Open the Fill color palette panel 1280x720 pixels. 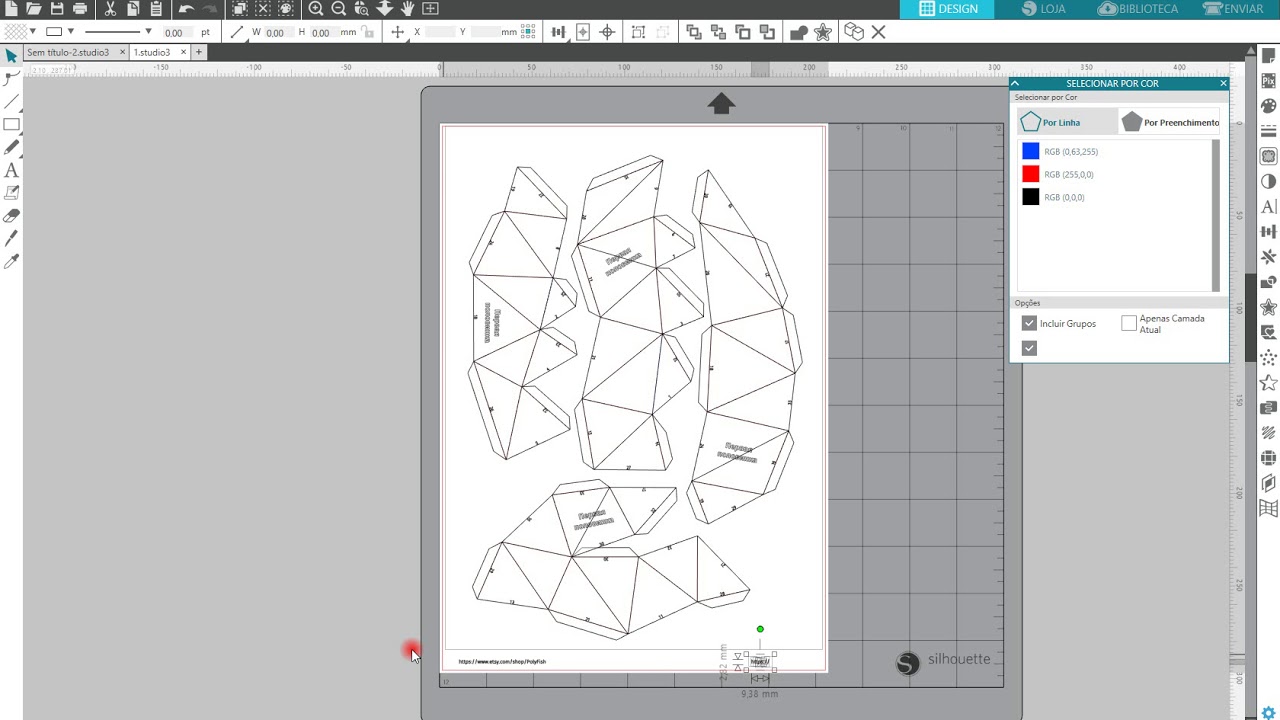click(1269, 105)
